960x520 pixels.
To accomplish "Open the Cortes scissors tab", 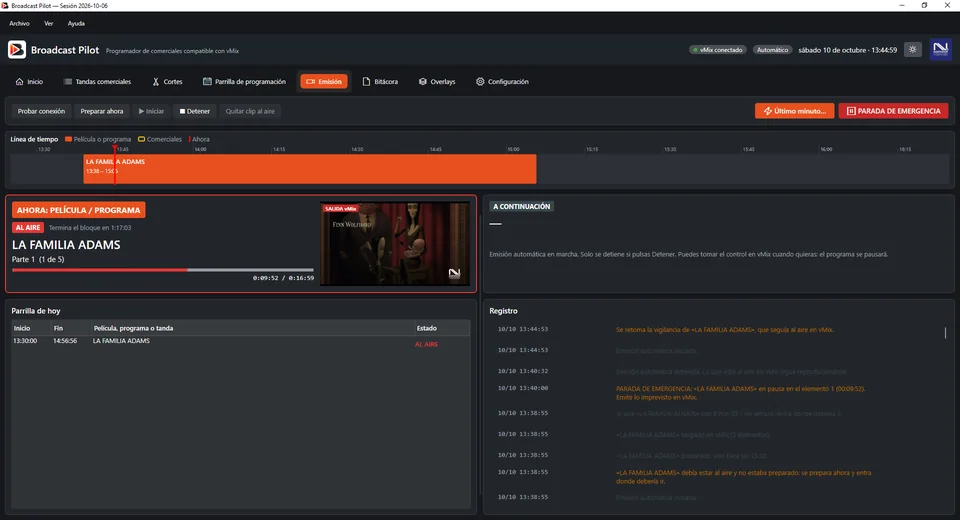I will pyautogui.click(x=167, y=81).
